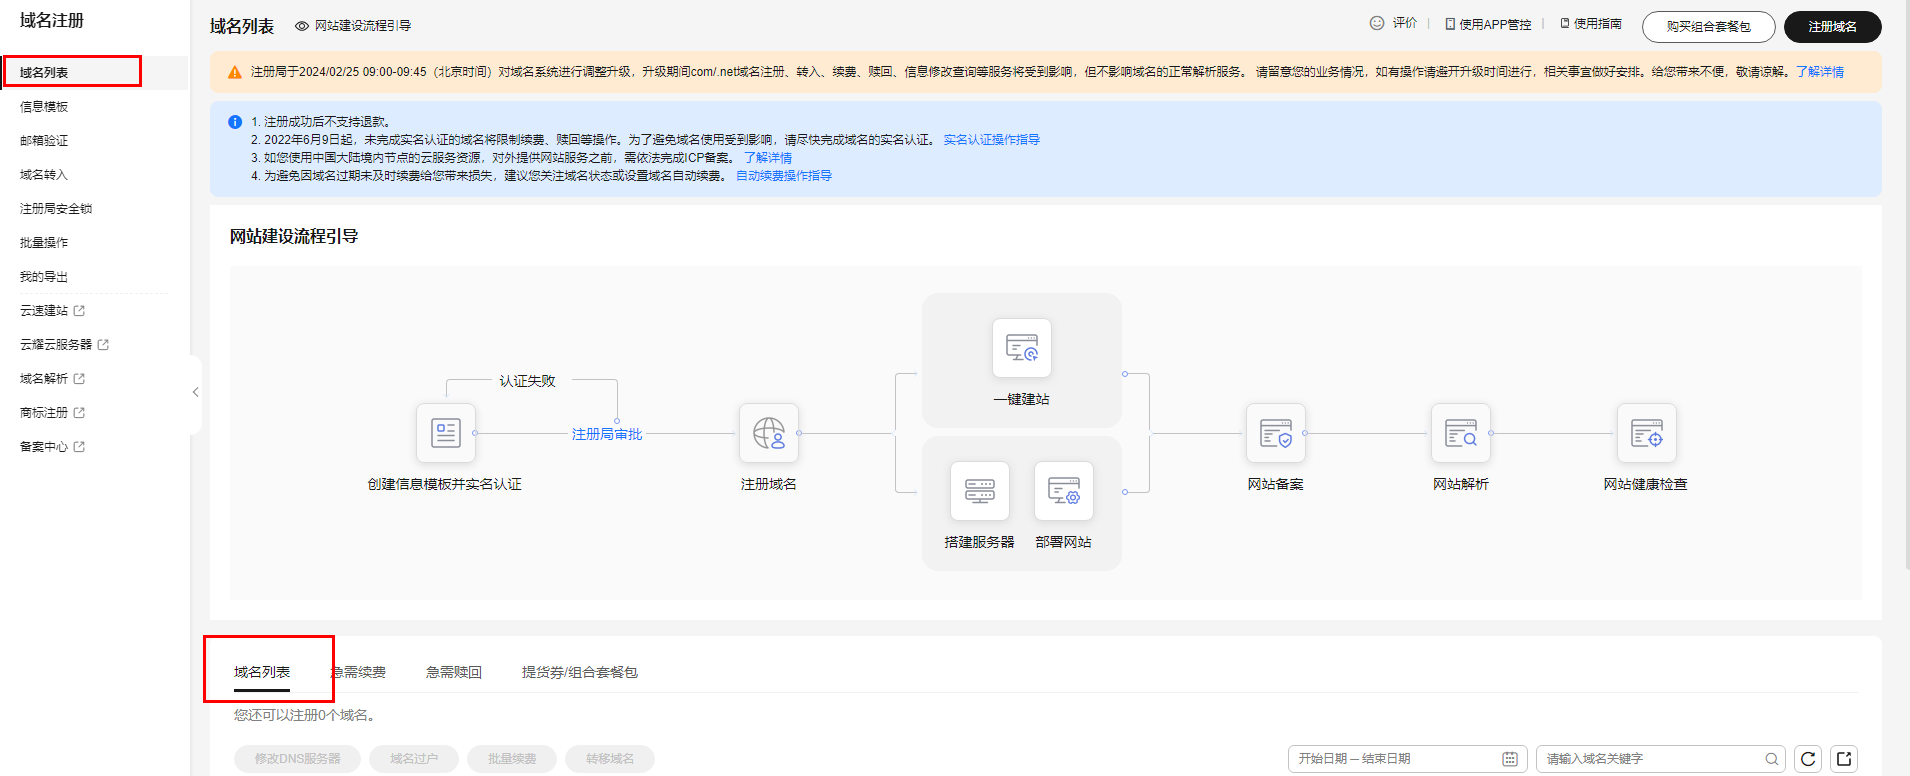Click the 注册局审批 link in flowchart
The image size is (1910, 776).
(607, 434)
